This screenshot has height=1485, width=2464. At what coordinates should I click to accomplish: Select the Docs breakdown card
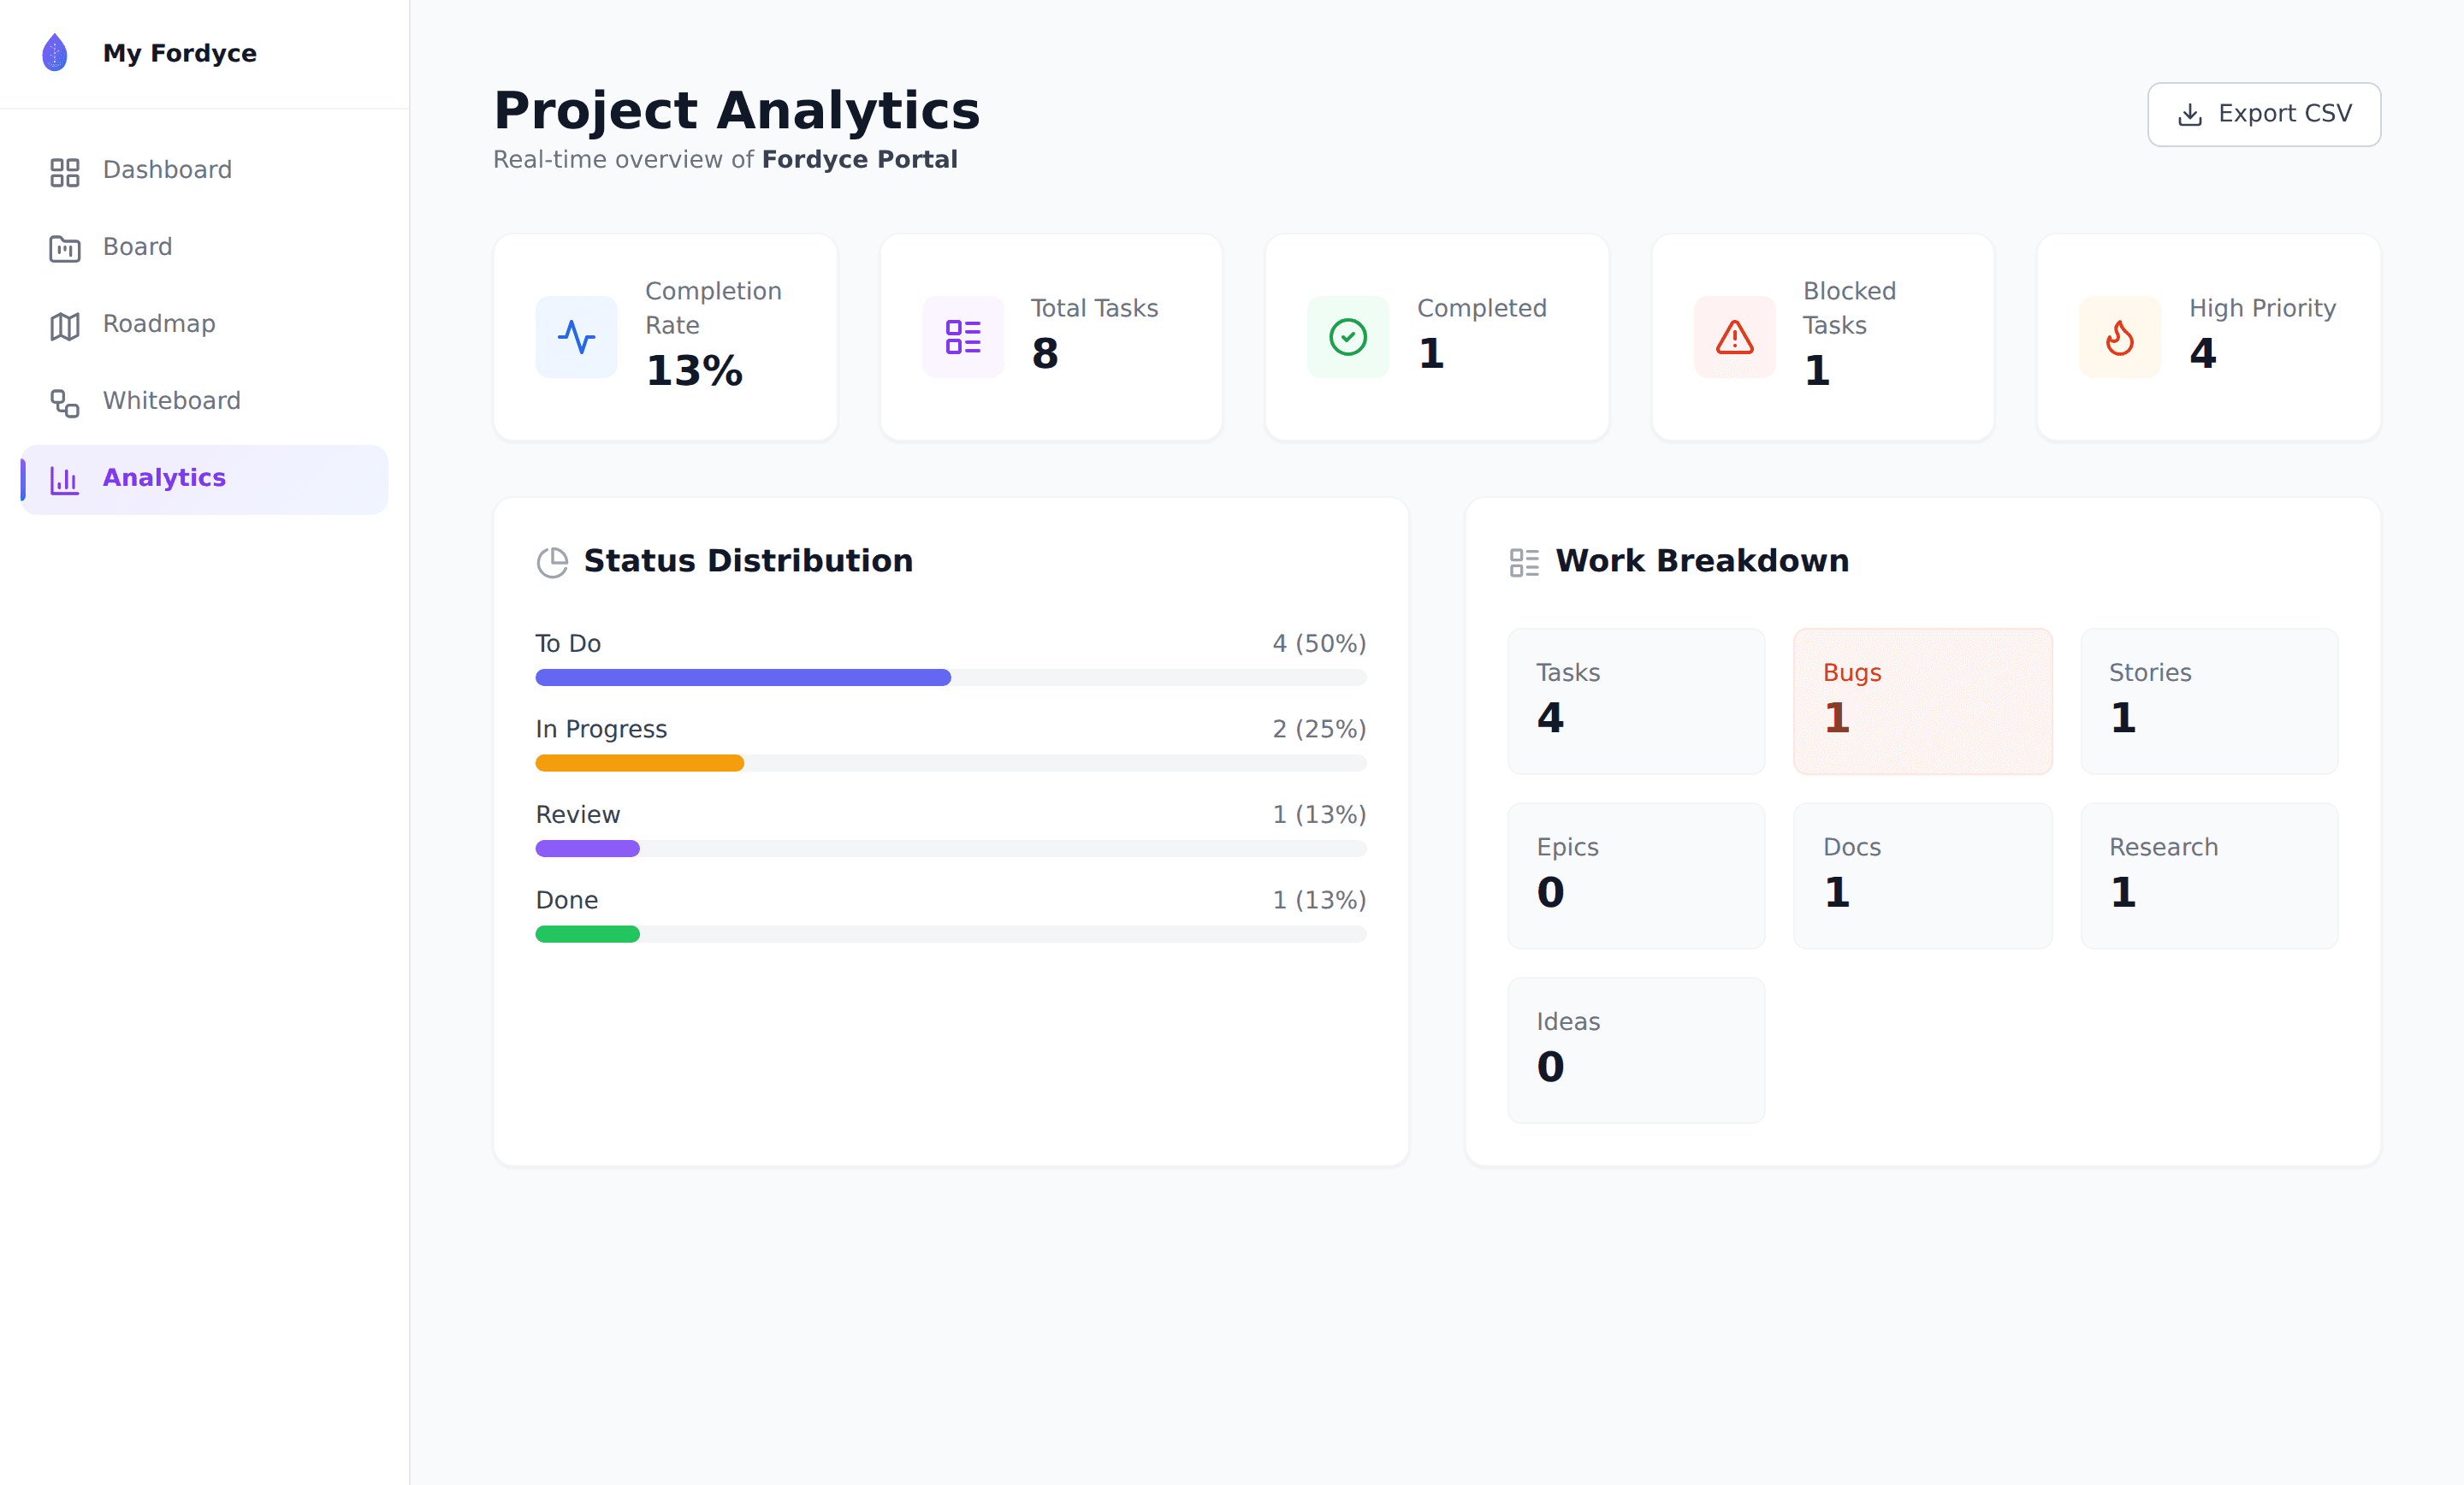[1922, 876]
